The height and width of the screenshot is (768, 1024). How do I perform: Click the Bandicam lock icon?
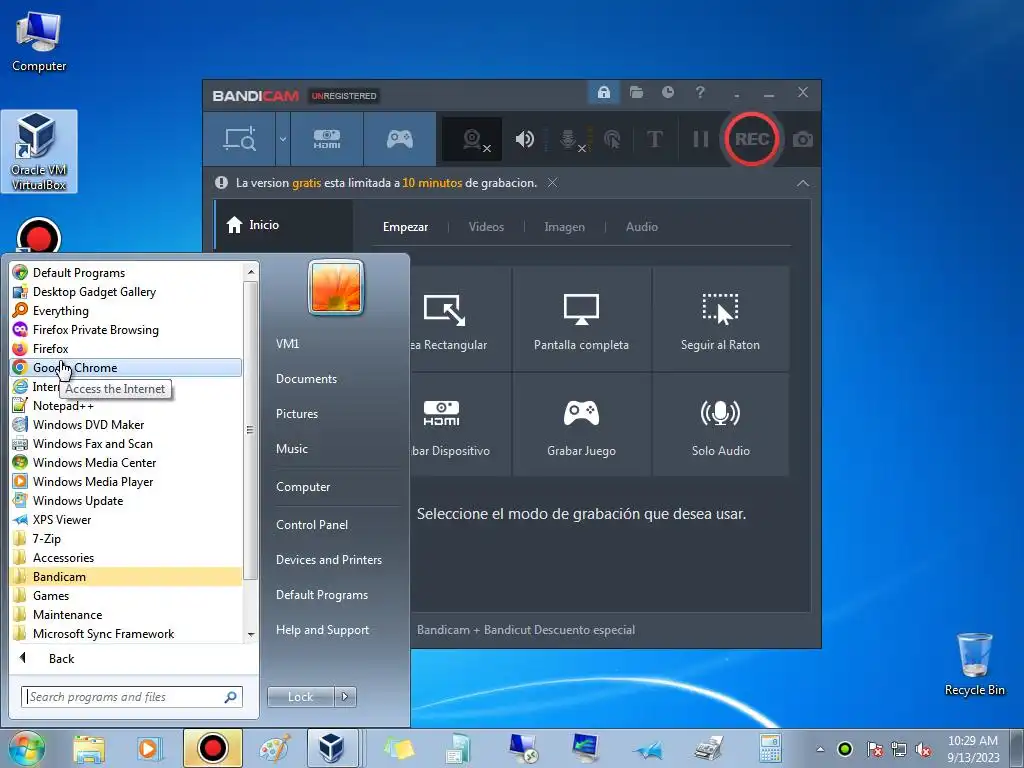click(x=603, y=93)
